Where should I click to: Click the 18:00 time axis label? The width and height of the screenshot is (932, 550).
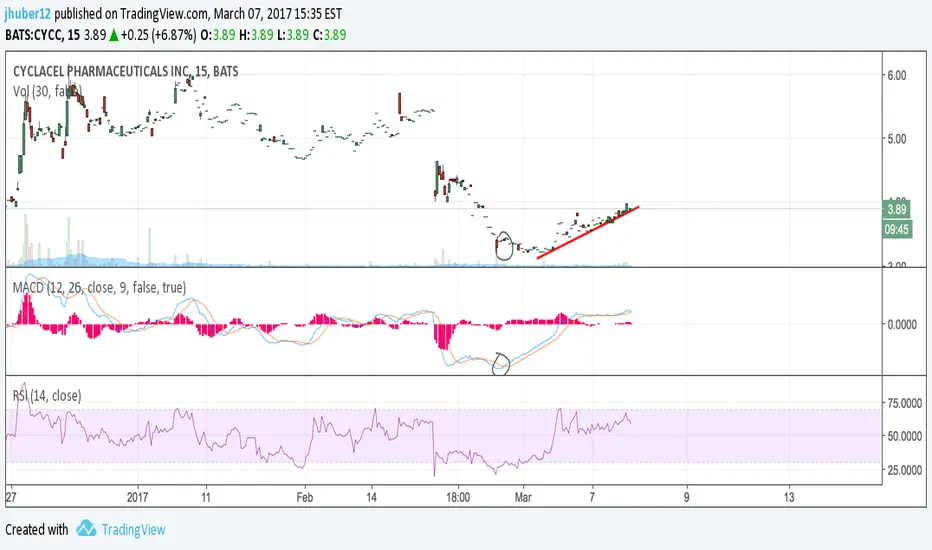point(458,497)
